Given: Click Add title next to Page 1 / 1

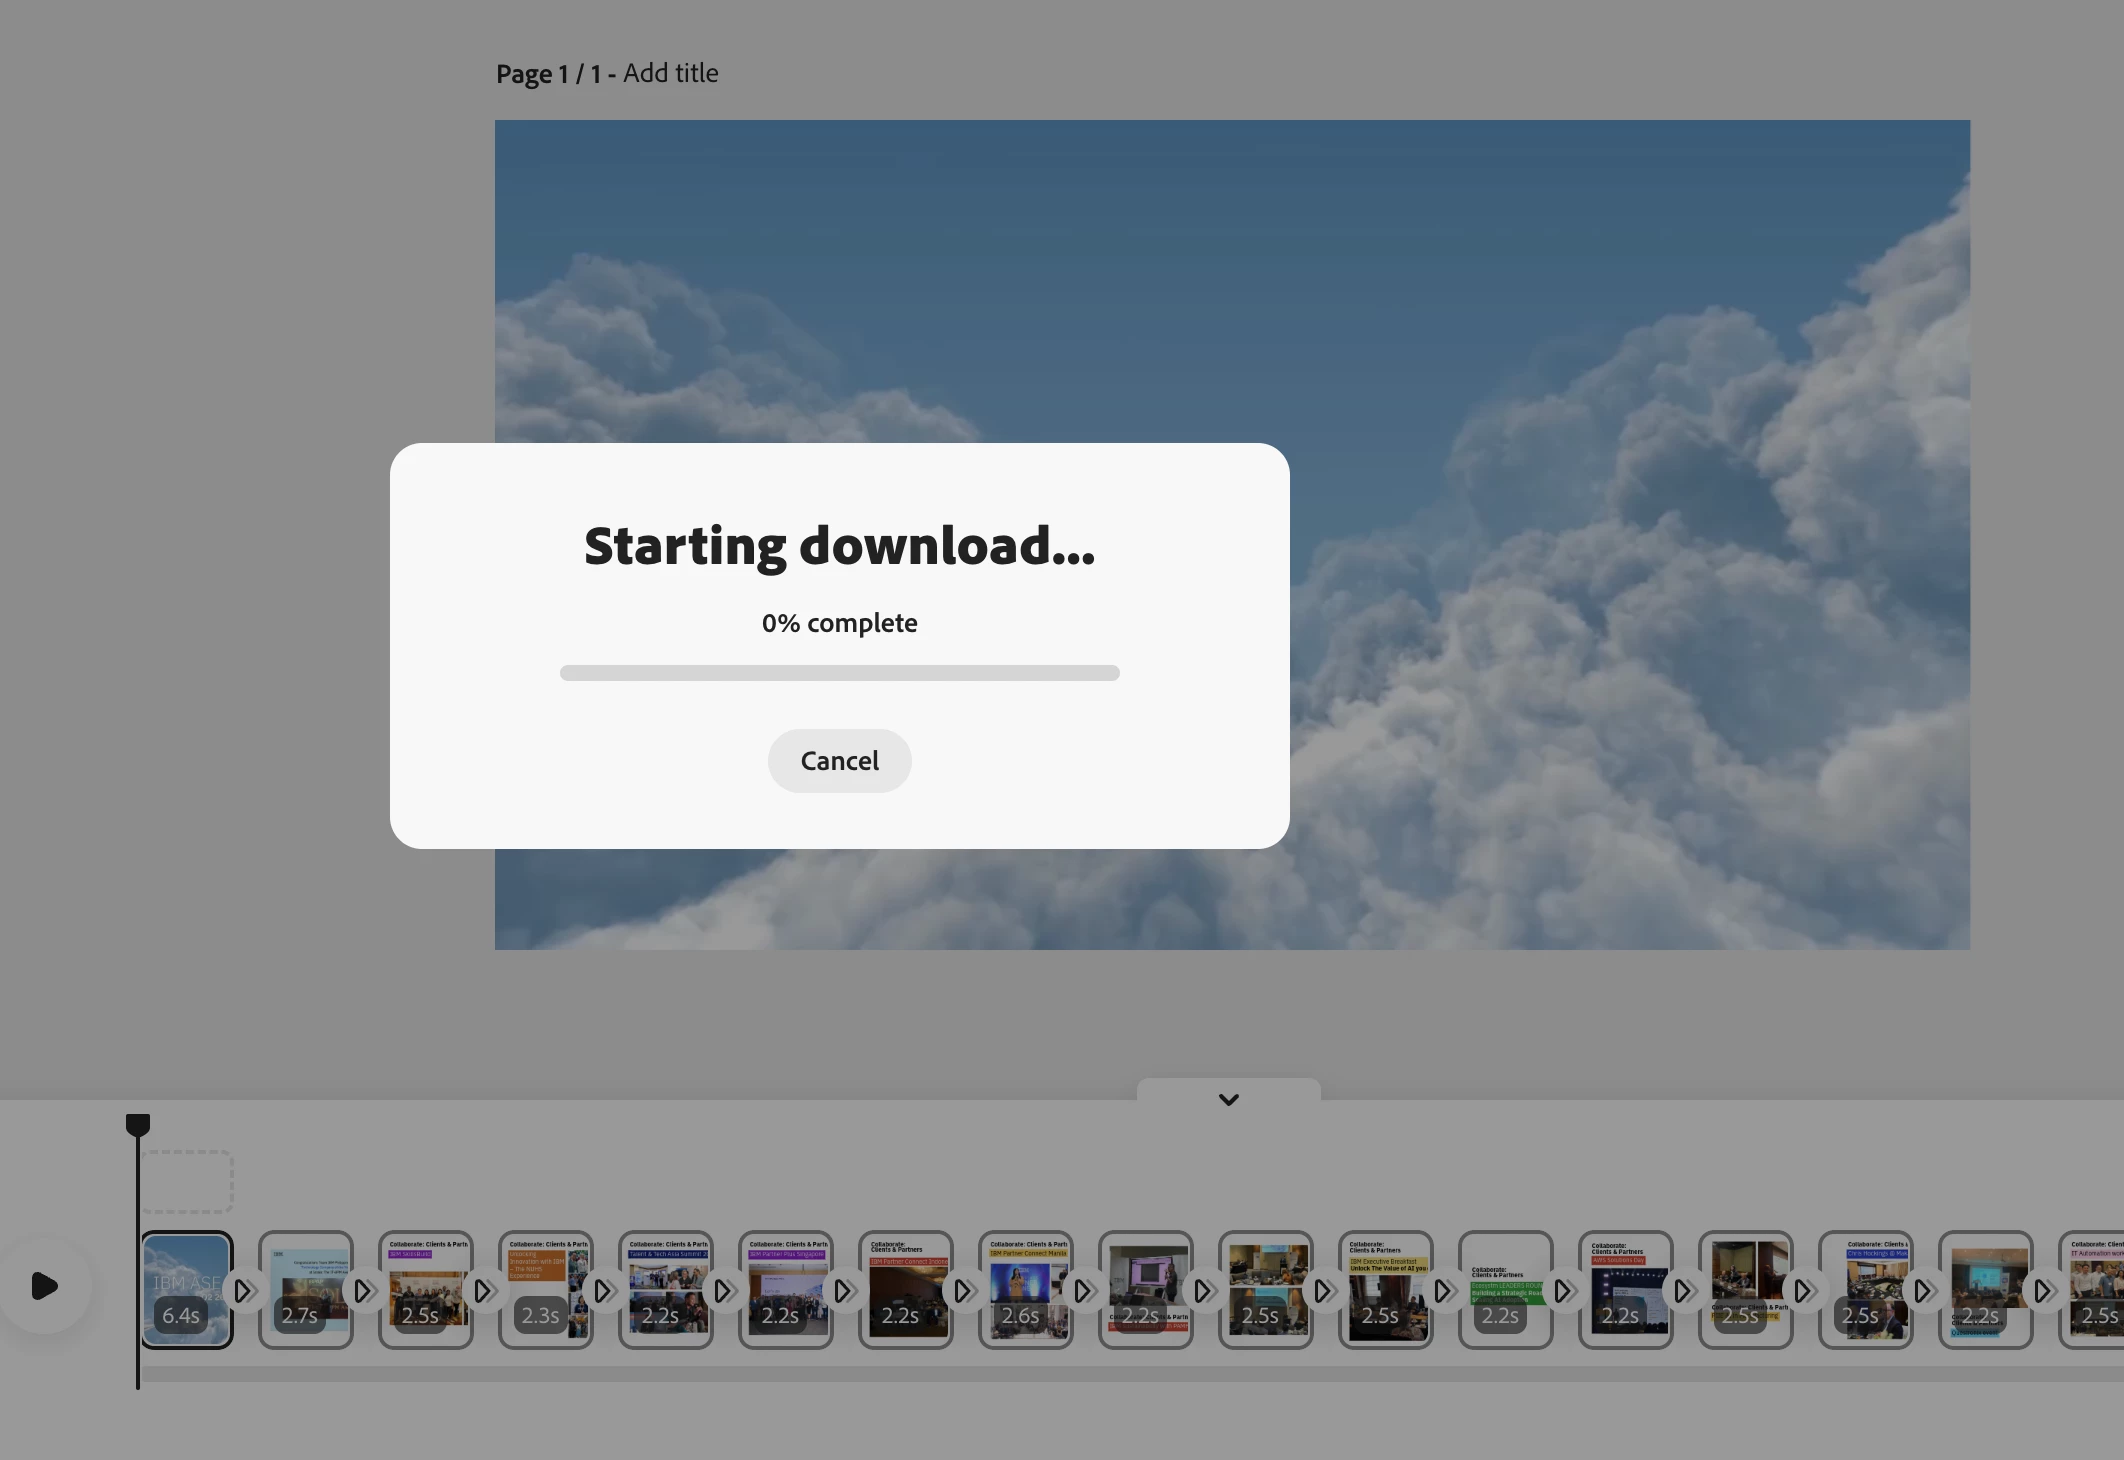Looking at the screenshot, I should tap(670, 73).
